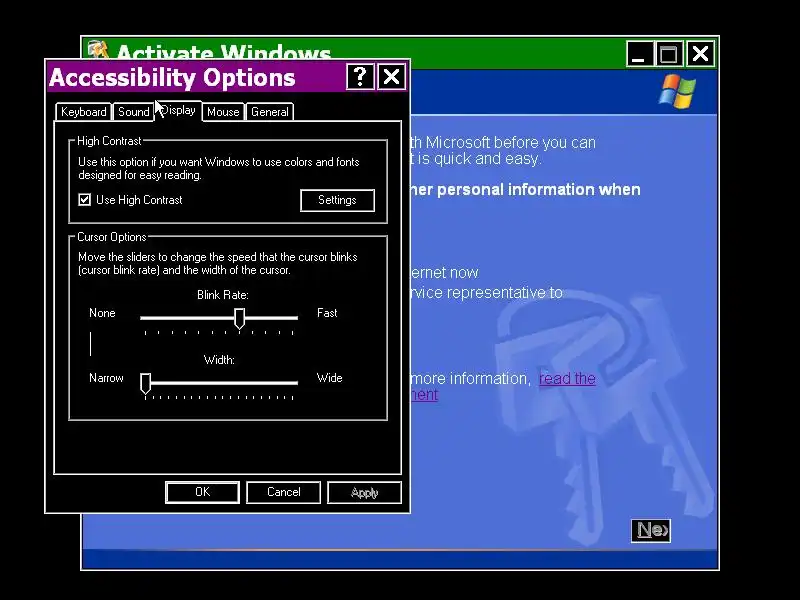Uncheck Use High Contrast checkbox
800x600 pixels.
[85, 199]
